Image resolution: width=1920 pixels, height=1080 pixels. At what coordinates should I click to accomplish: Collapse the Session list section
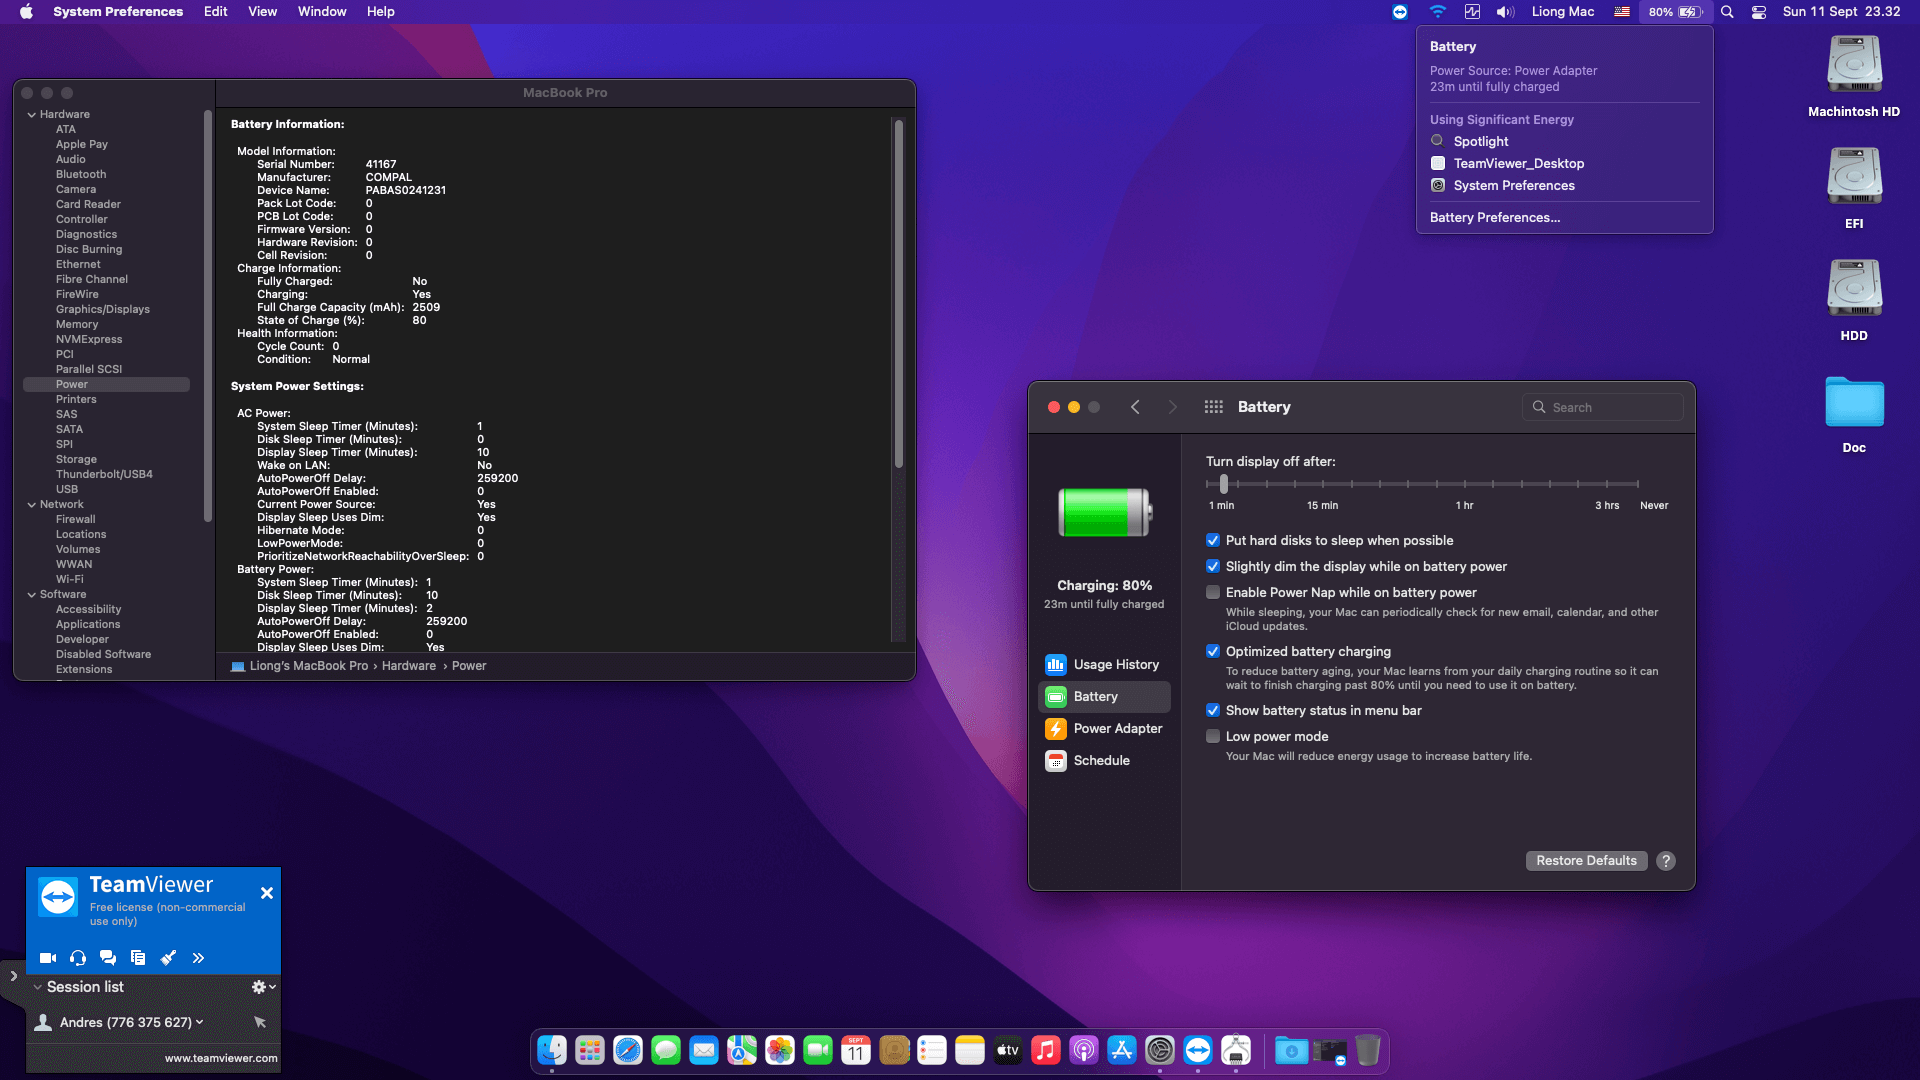[x=38, y=987]
